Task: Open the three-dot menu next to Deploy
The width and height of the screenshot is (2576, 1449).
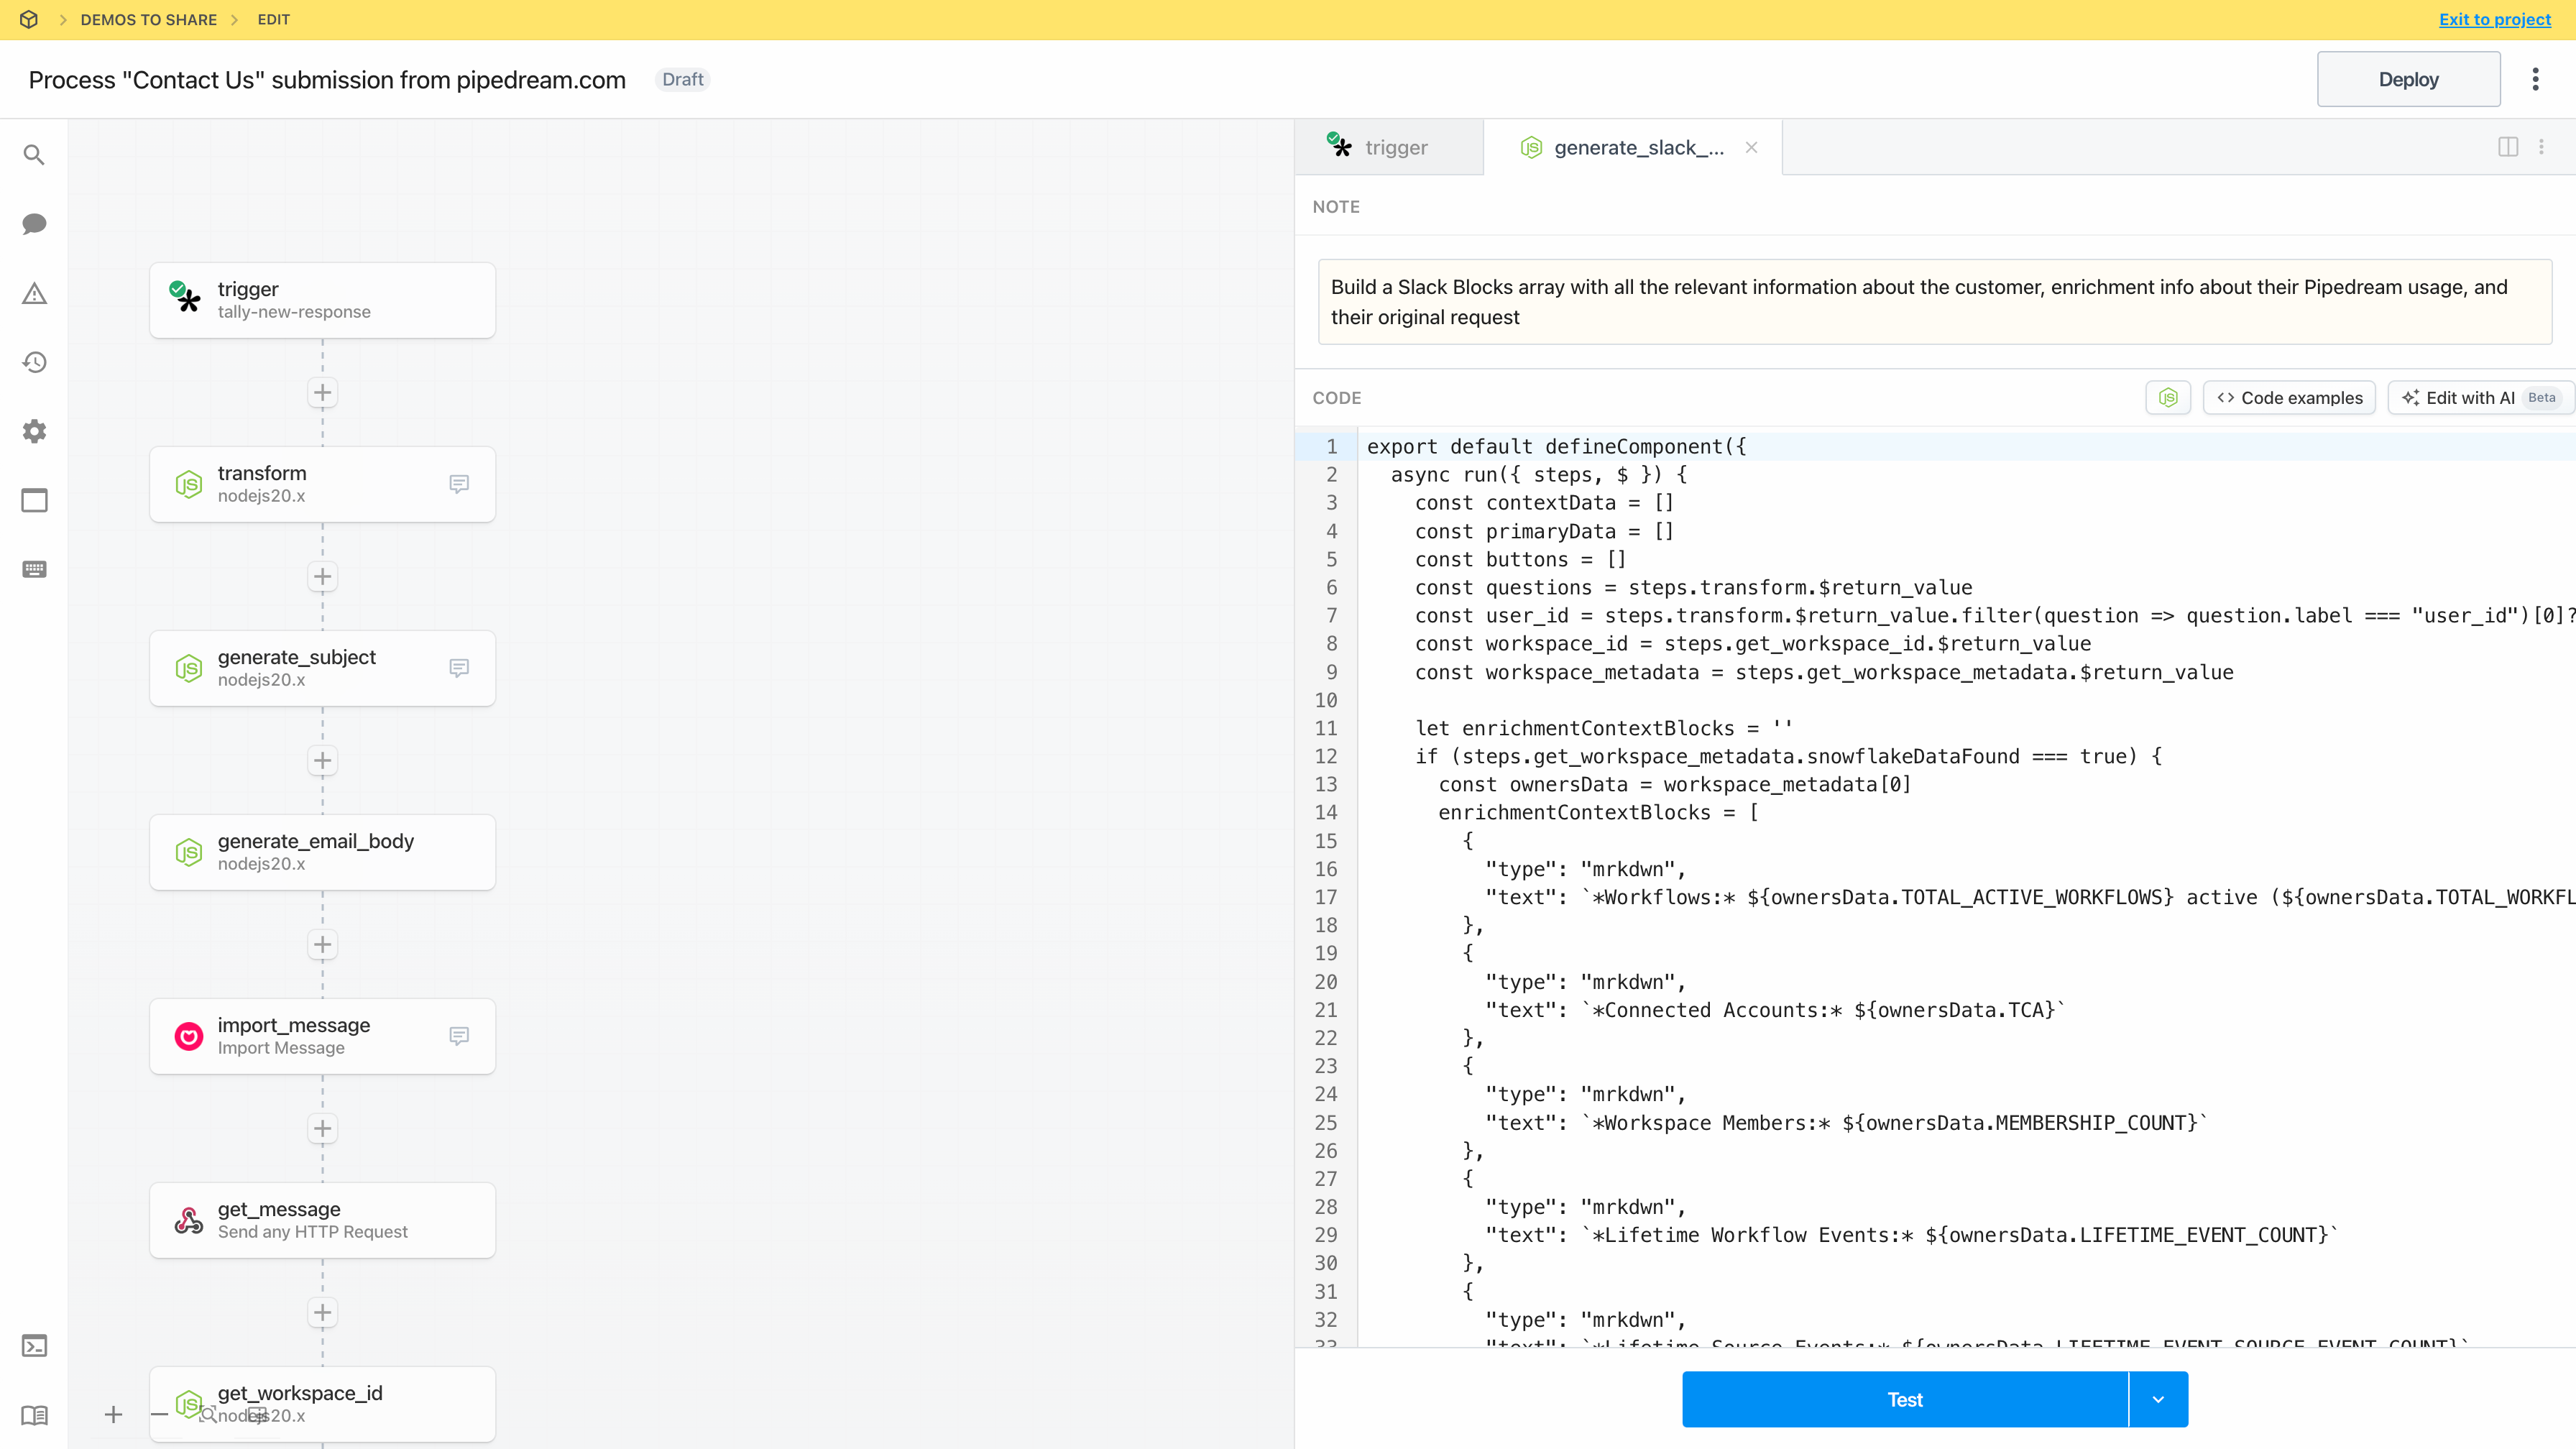Action: pos(2535,79)
